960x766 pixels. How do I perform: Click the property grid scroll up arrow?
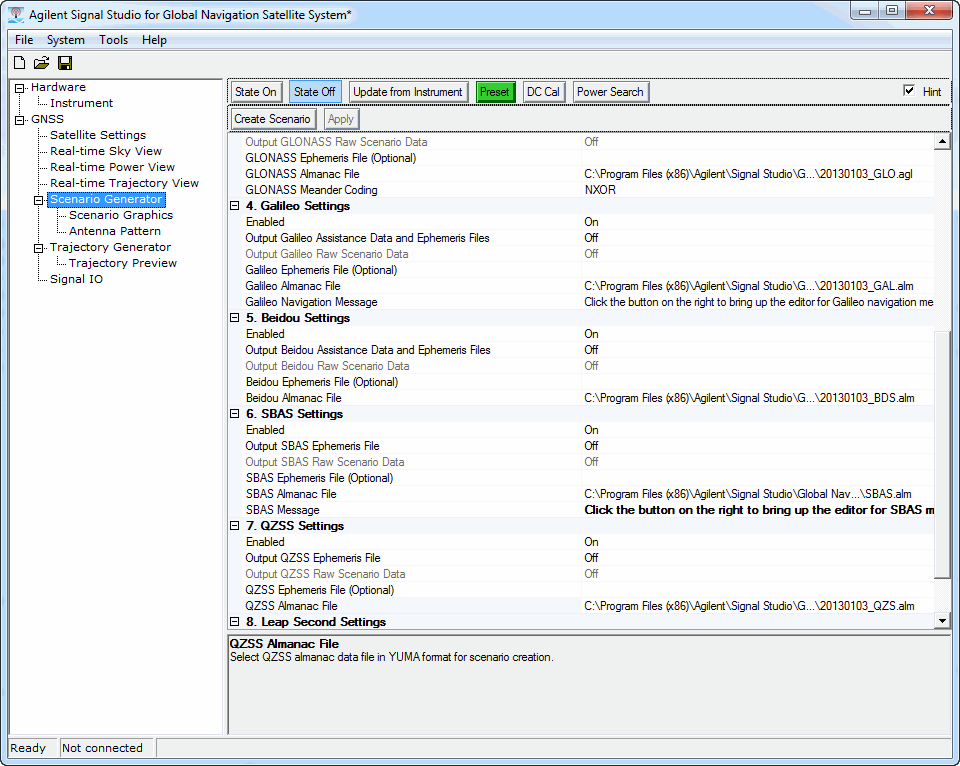(x=942, y=141)
